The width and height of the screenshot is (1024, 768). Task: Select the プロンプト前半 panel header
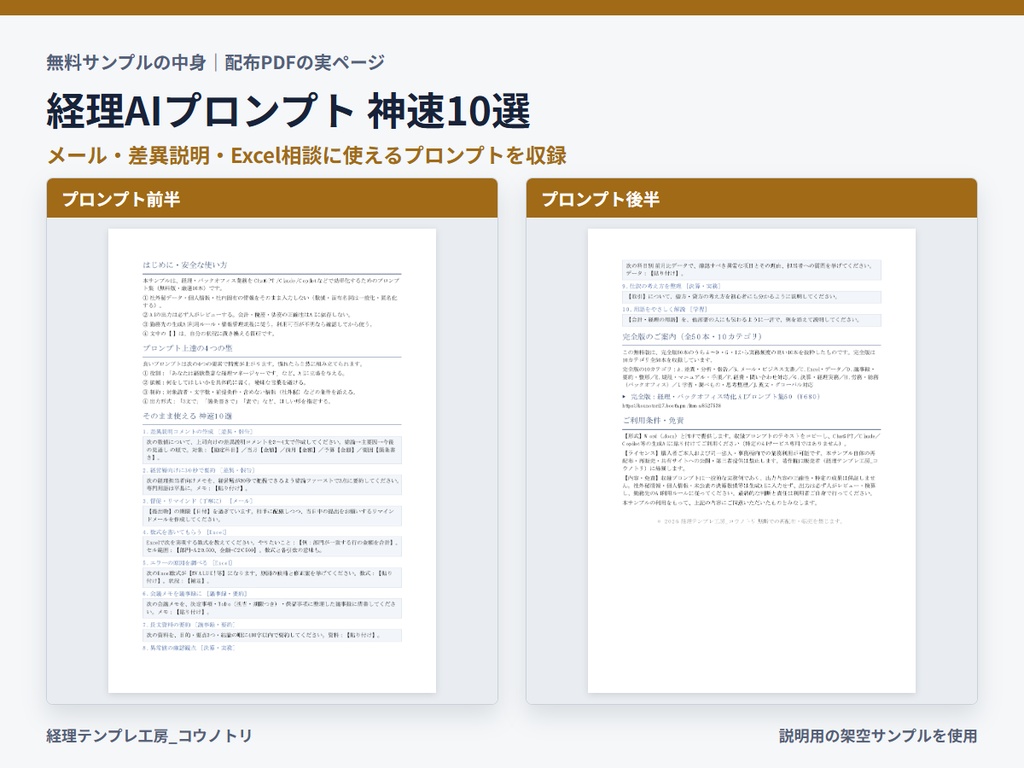pos(272,199)
